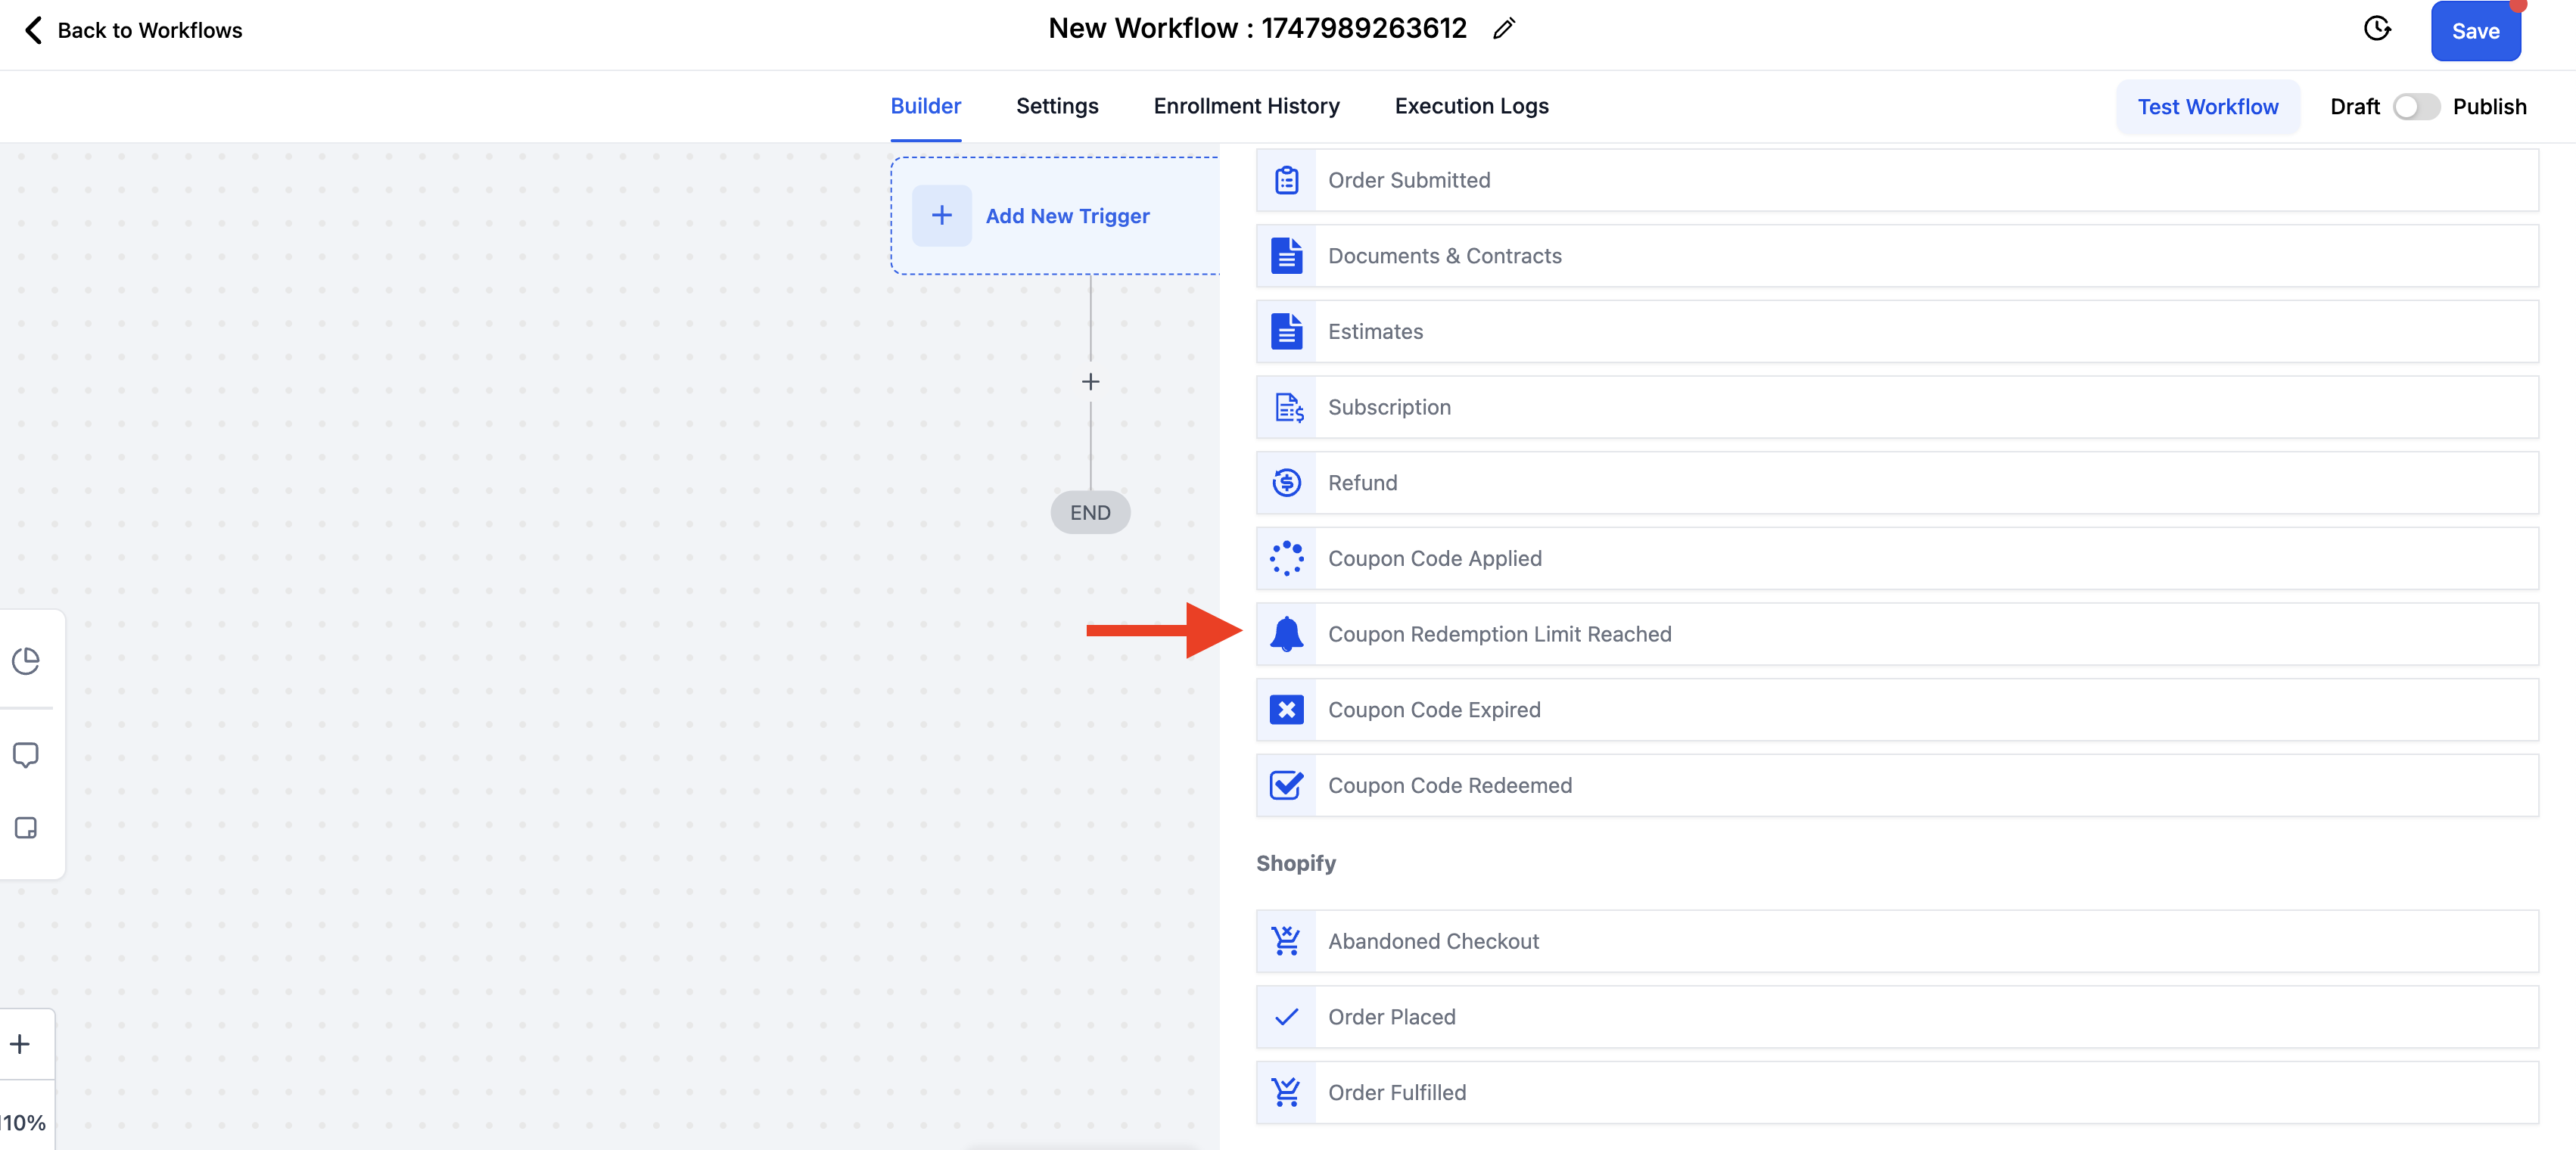This screenshot has height=1150, width=2576.
Task: Click the Coupon Redemption Limit bell icon
Action: (1286, 634)
